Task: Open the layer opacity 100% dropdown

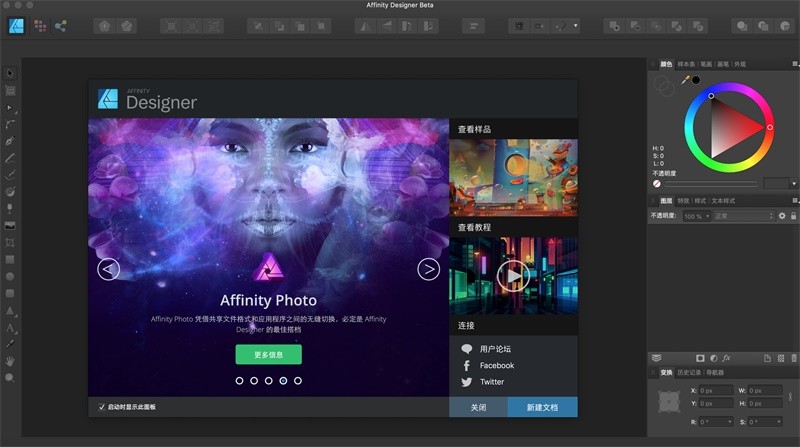Action: coord(696,216)
